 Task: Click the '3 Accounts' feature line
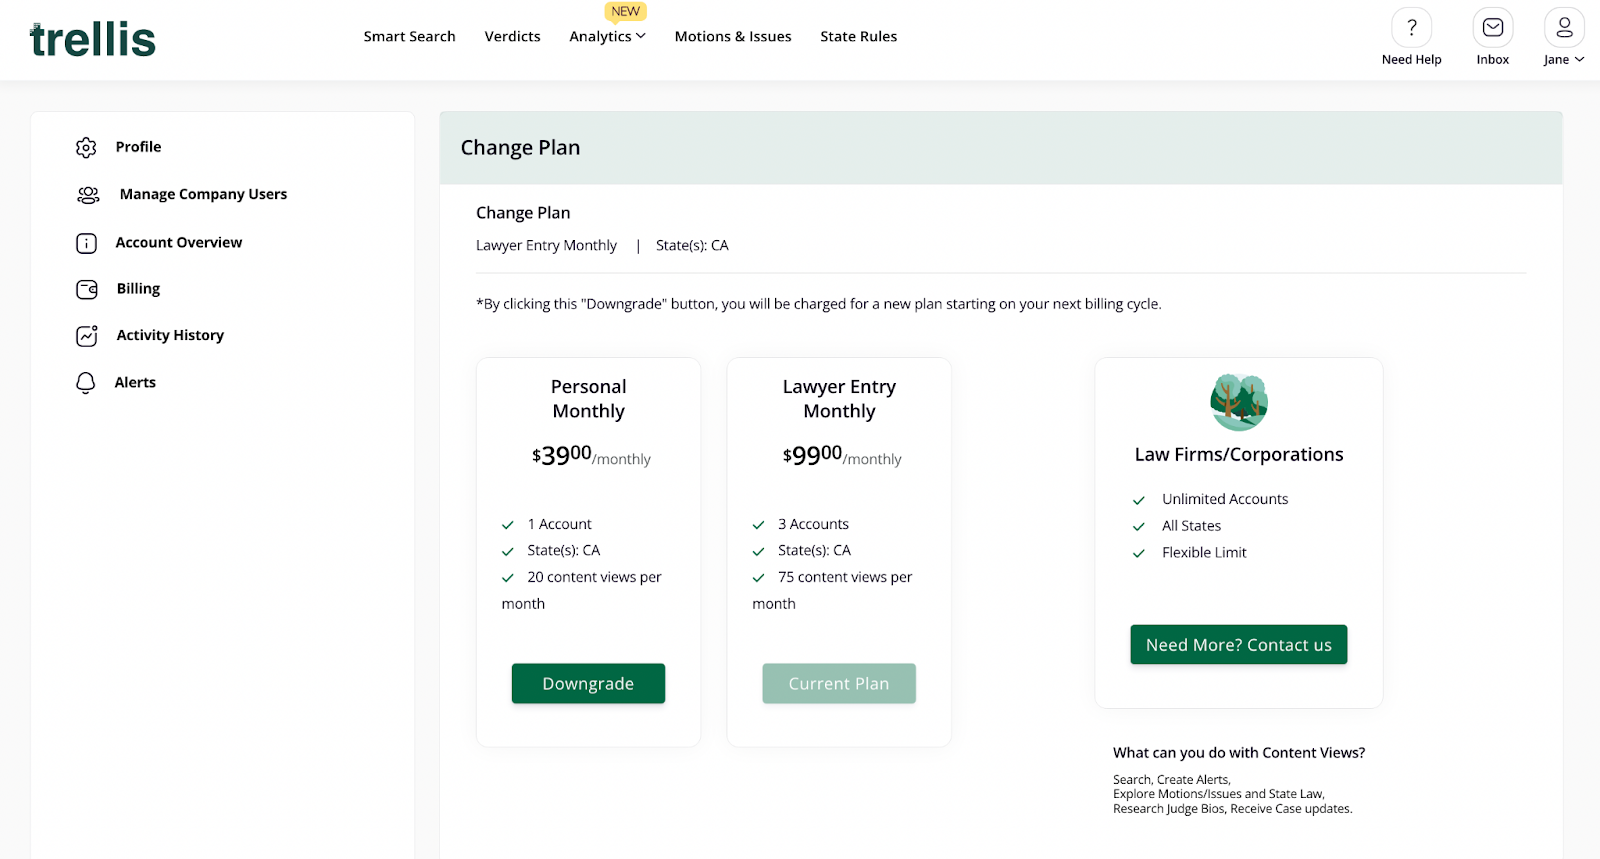coord(813,524)
